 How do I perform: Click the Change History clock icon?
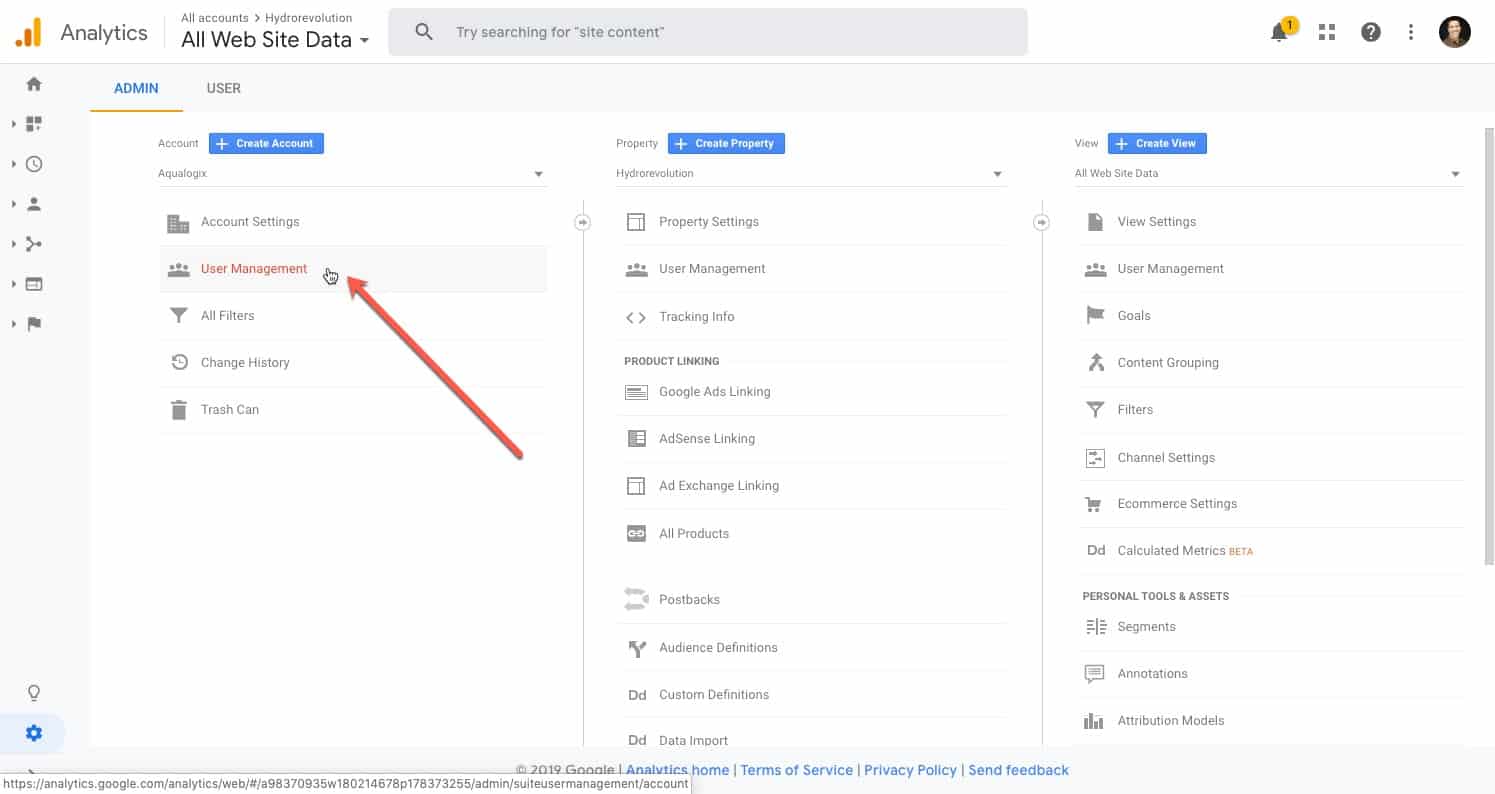[x=179, y=363]
